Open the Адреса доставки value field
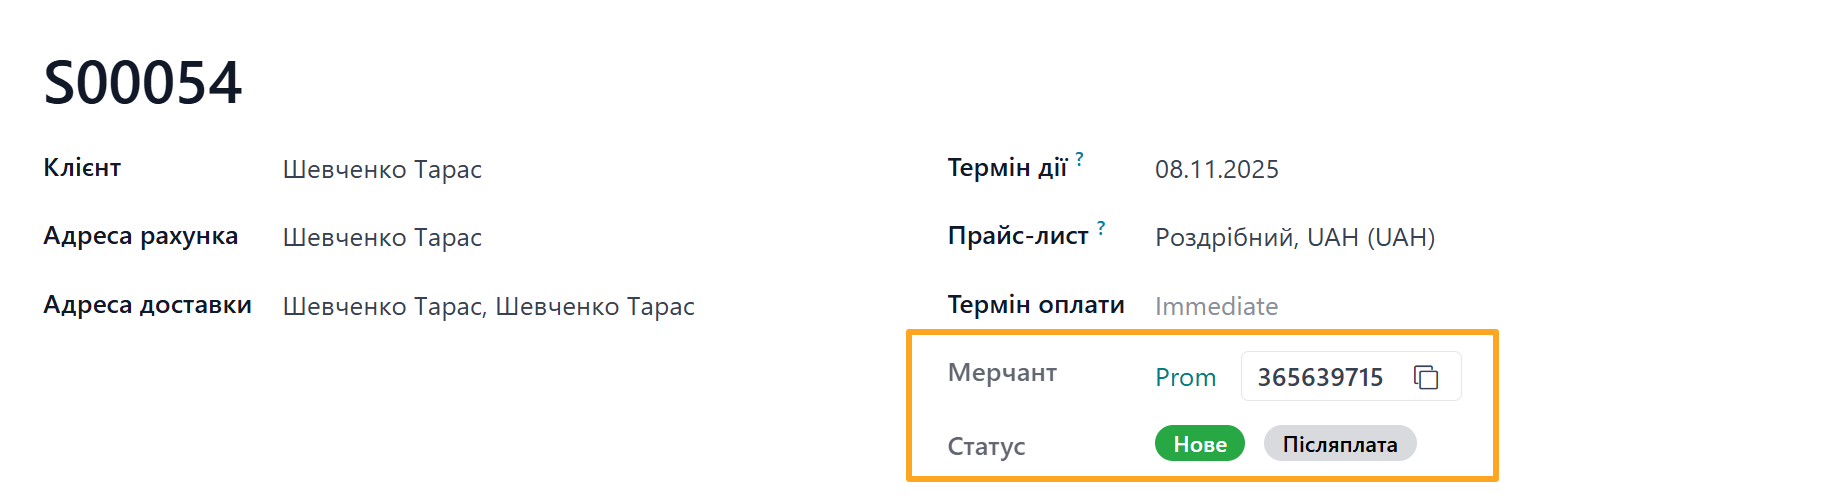The image size is (1834, 504). [488, 306]
